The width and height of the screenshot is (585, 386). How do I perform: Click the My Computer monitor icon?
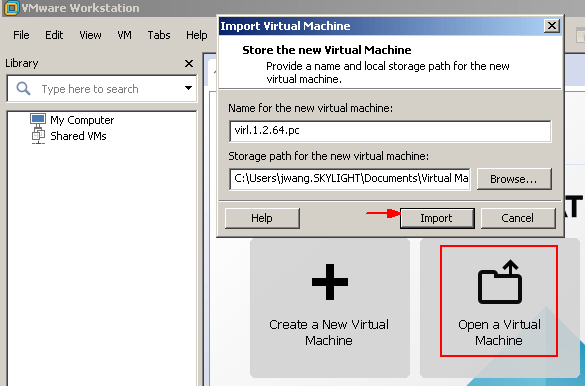point(38,119)
